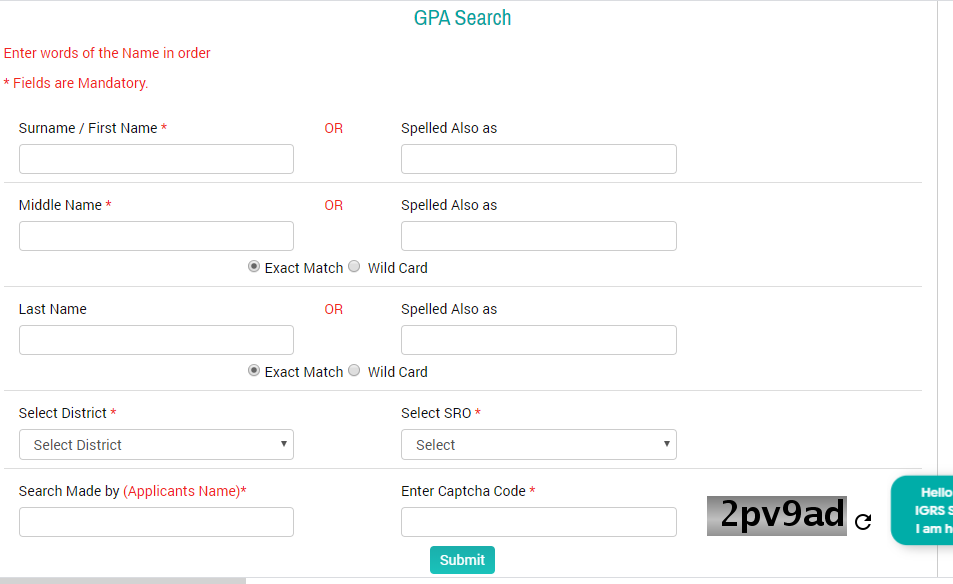Screen dimensions: 953x584
Task: Click Spelled Also as field beside Surname
Action: (539, 158)
